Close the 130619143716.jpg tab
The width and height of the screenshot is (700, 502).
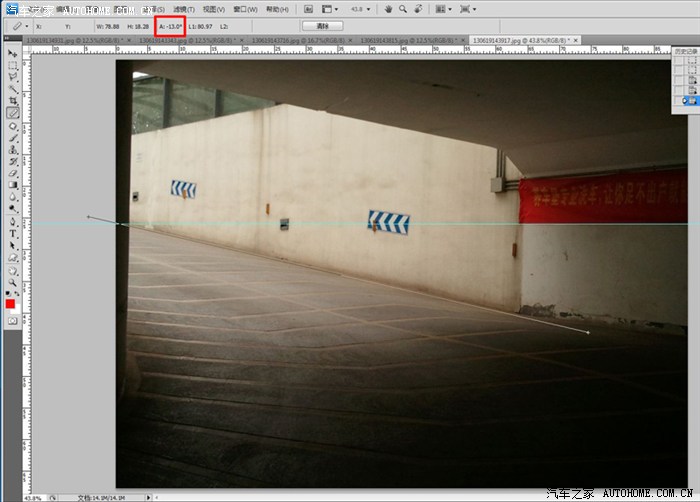350,40
